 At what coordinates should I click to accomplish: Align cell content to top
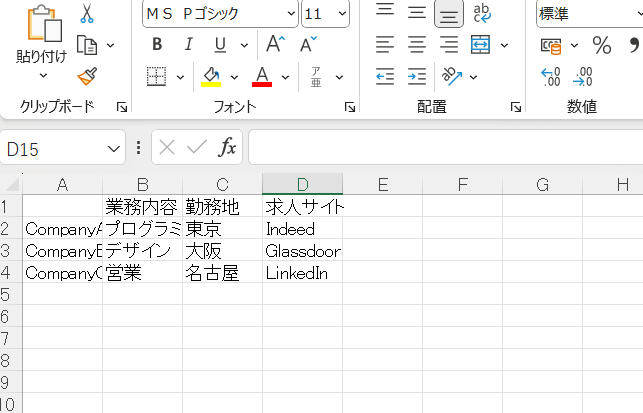(385, 10)
